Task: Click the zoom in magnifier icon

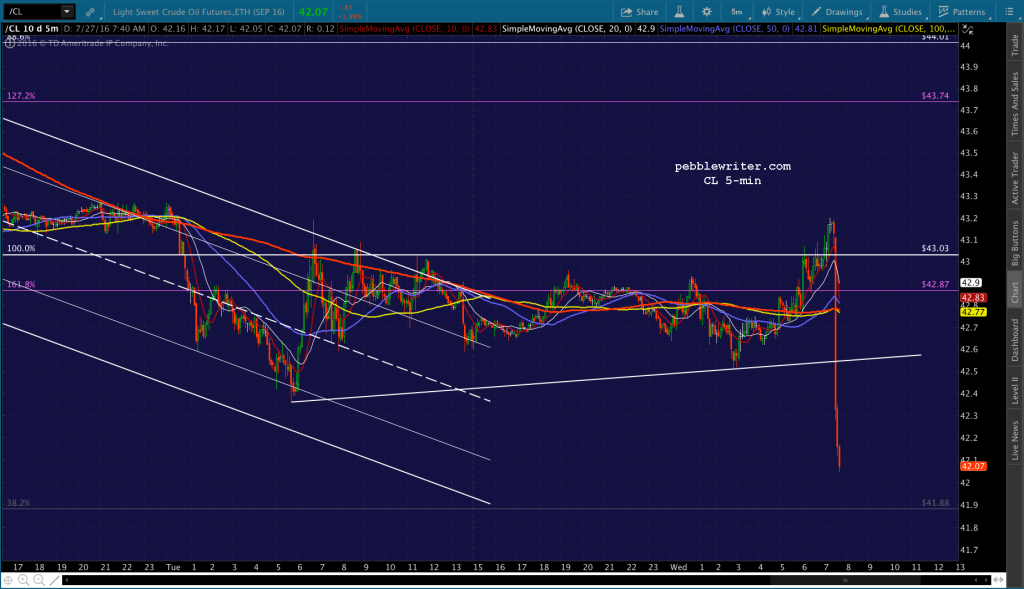Action: click(x=24, y=580)
